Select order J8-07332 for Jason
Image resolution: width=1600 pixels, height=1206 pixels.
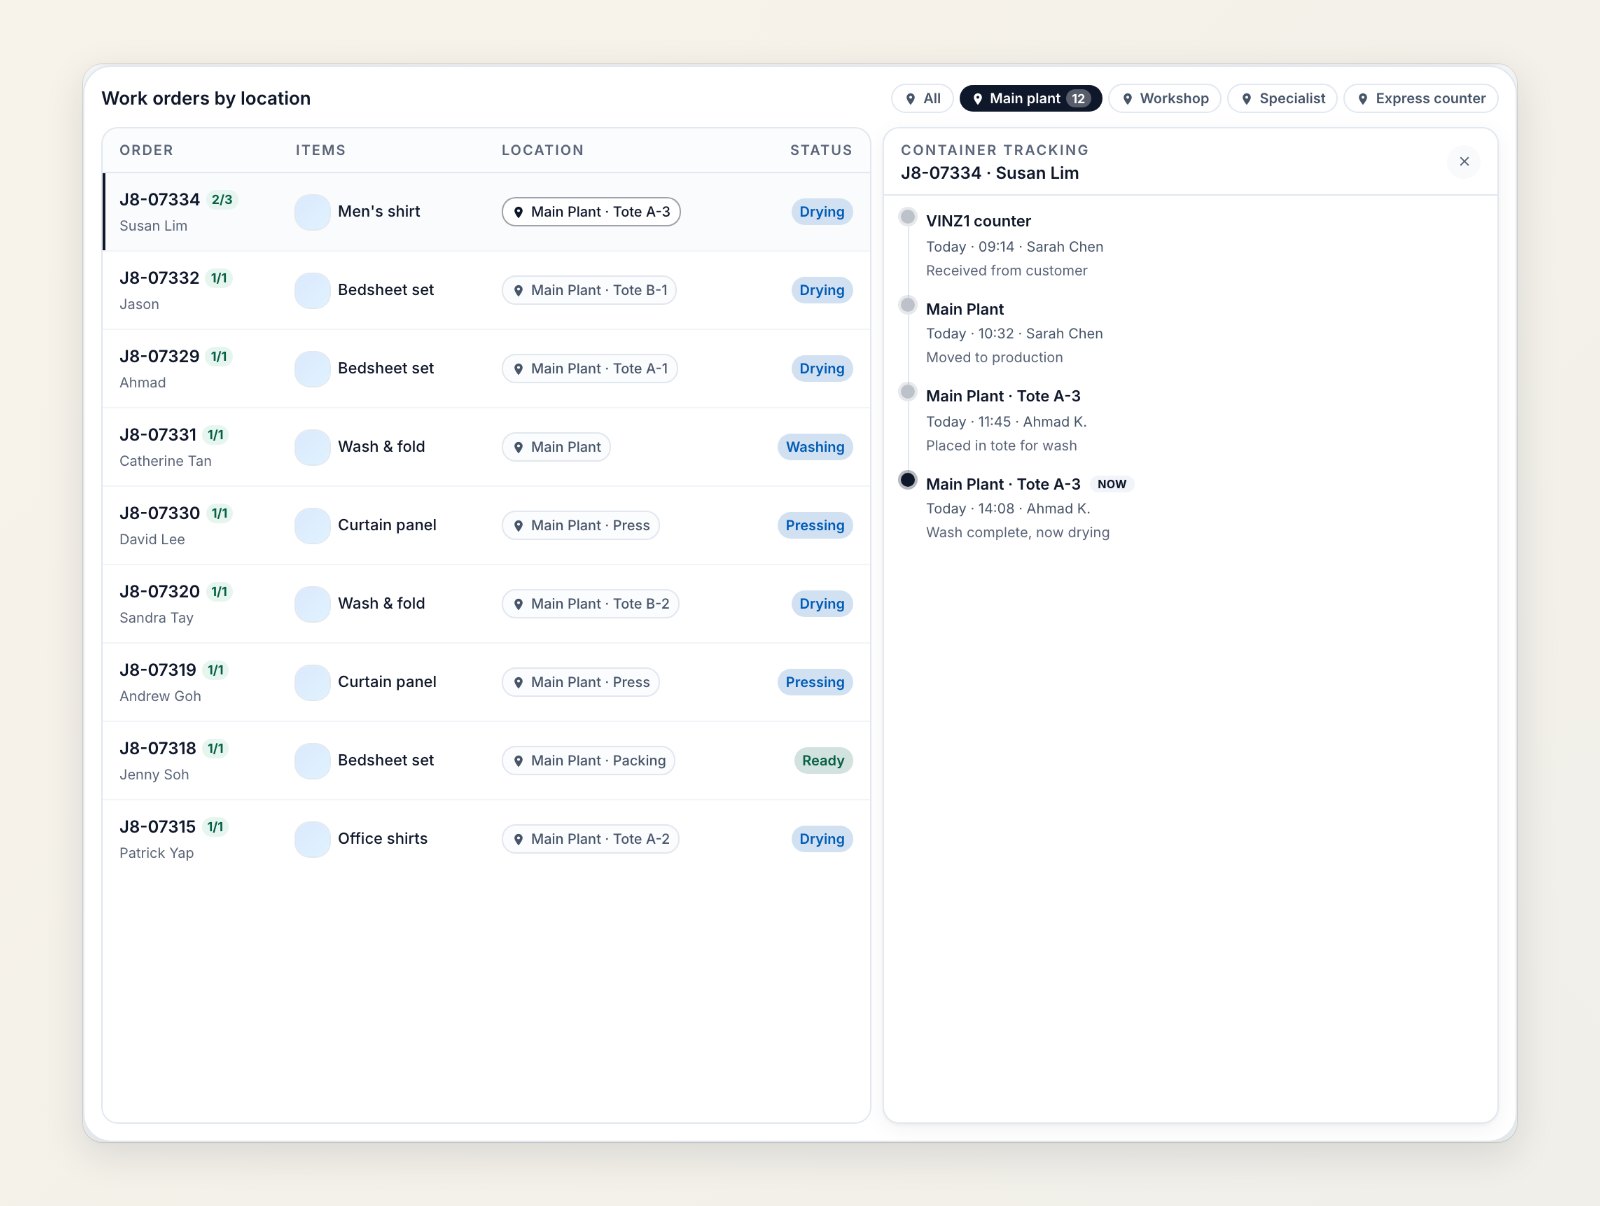pos(486,290)
